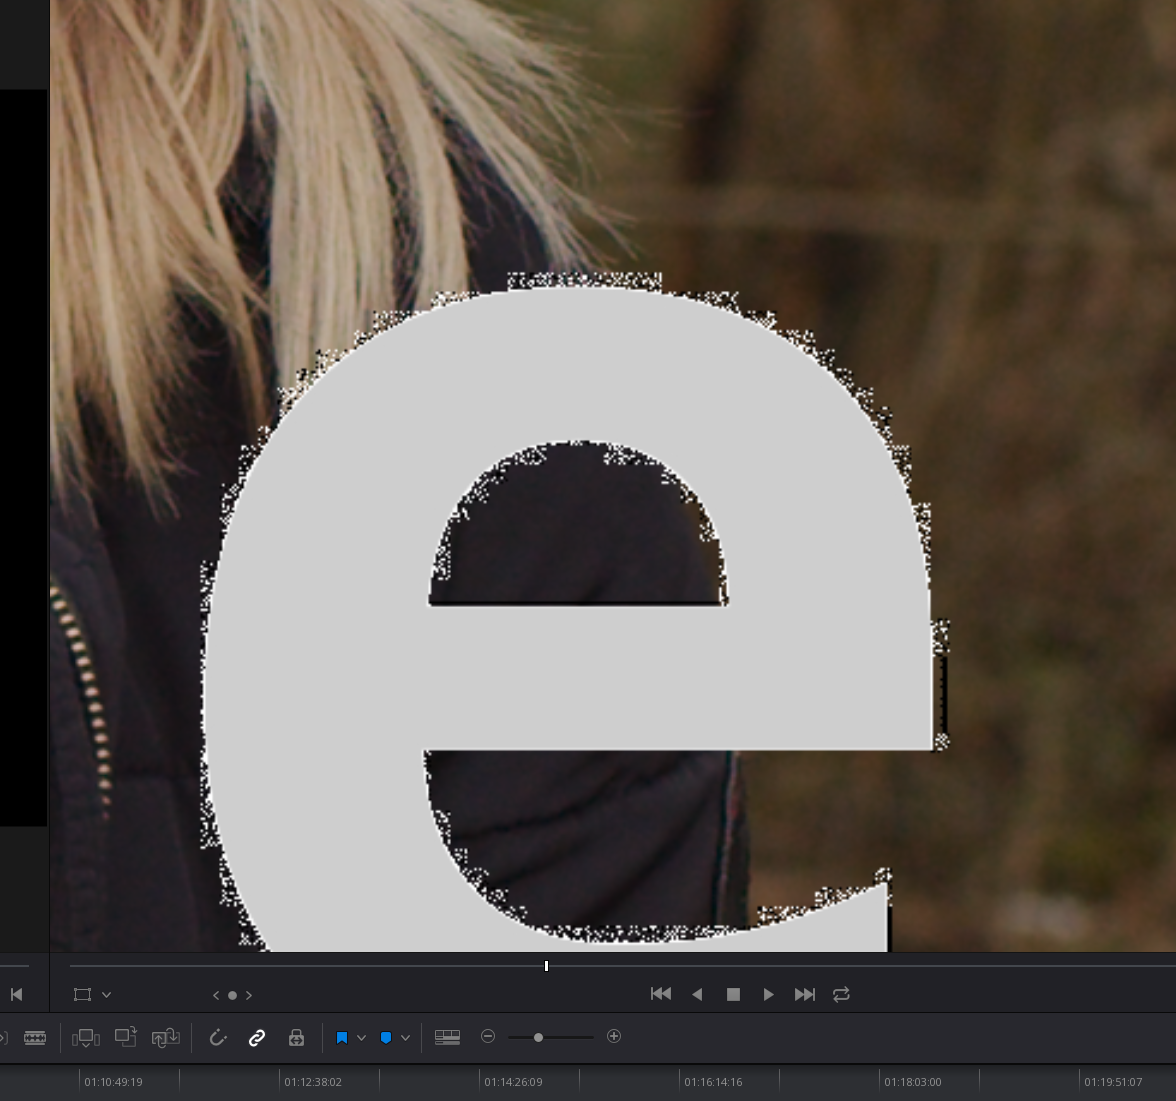This screenshot has height=1101, width=1176.
Task: Jump to the previous keyframe arrow
Action: coord(216,995)
